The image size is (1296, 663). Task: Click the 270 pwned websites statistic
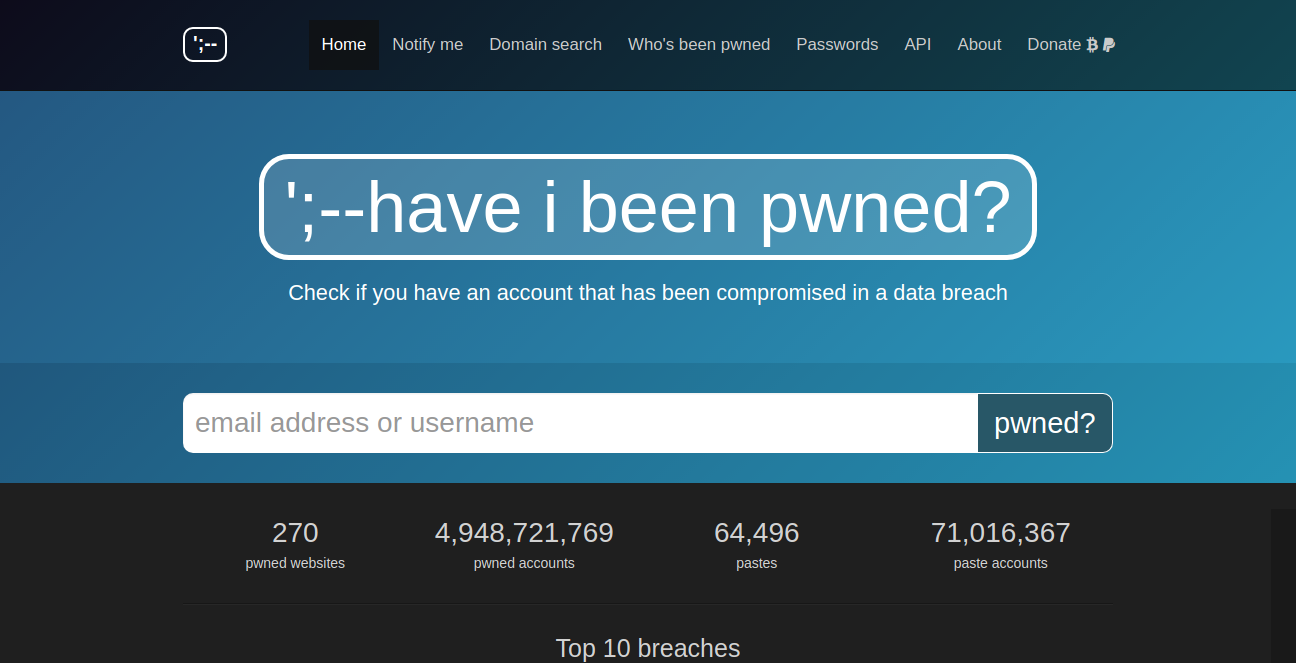(x=295, y=544)
